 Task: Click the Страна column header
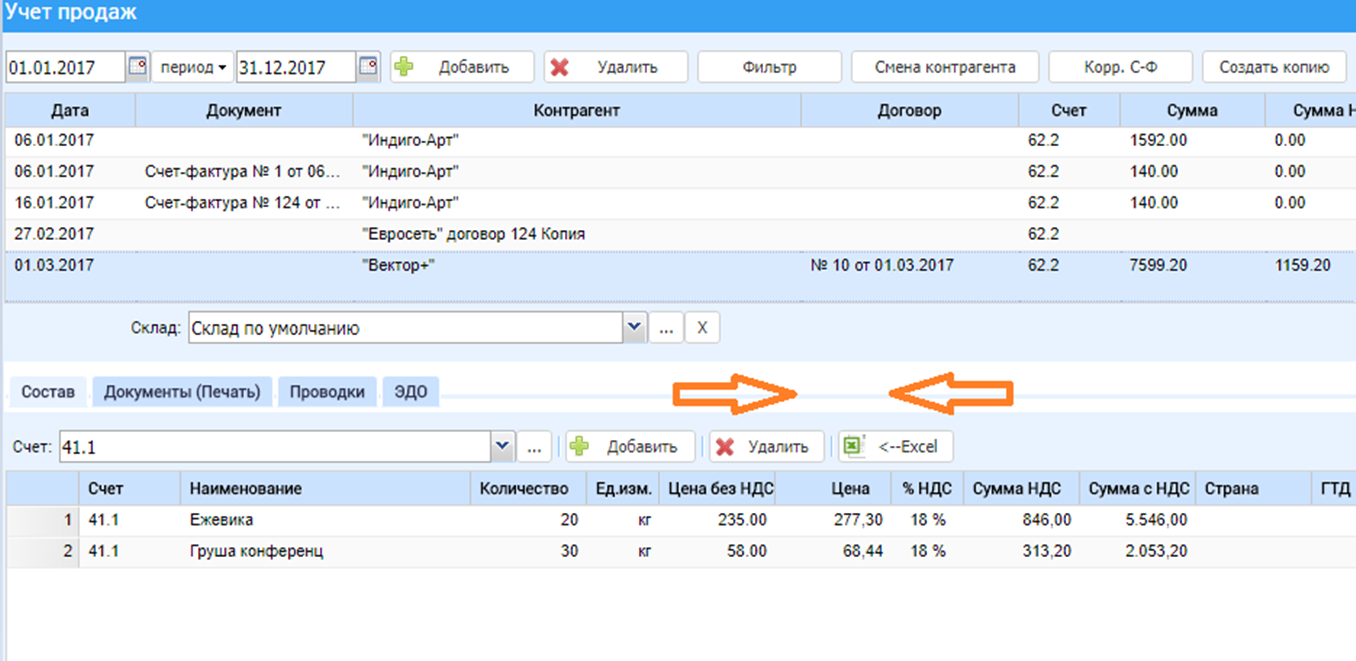(x=1253, y=489)
